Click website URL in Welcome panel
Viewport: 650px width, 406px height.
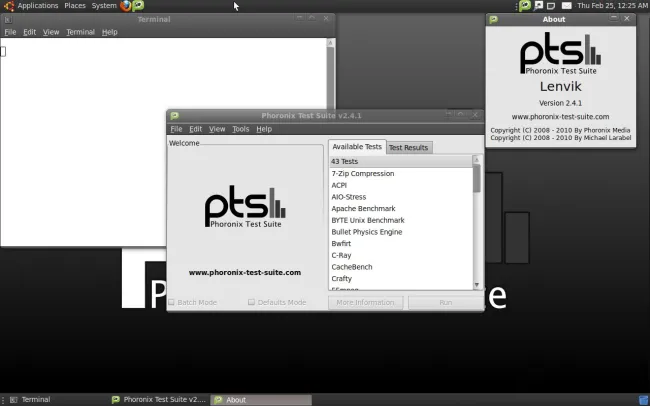245,272
